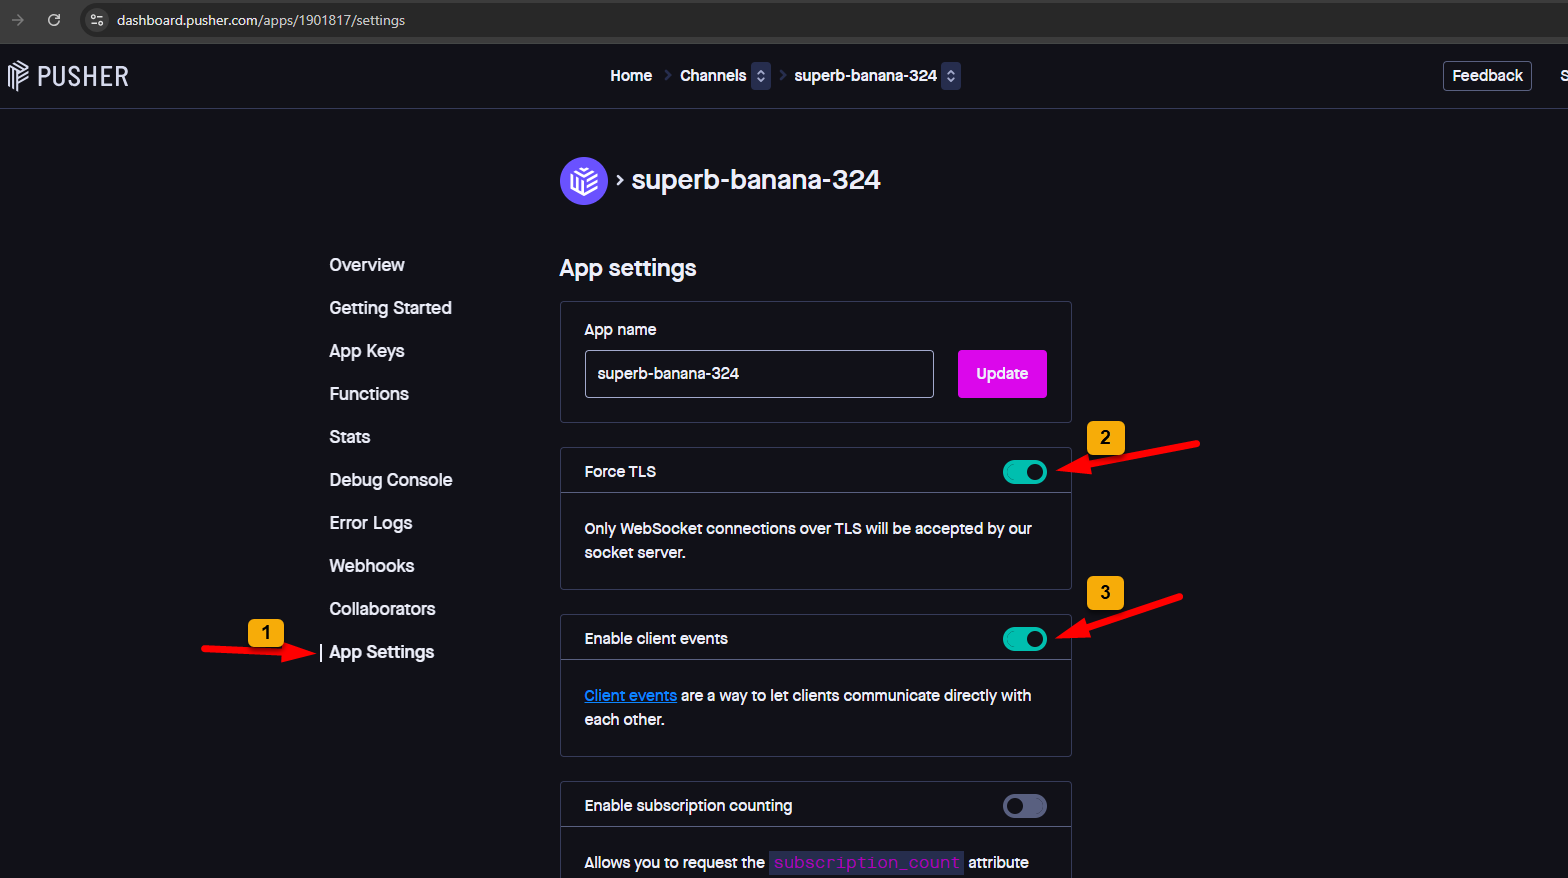Screen dimensions: 1568x878
Task: Focus the App name input field
Action: coord(759,374)
